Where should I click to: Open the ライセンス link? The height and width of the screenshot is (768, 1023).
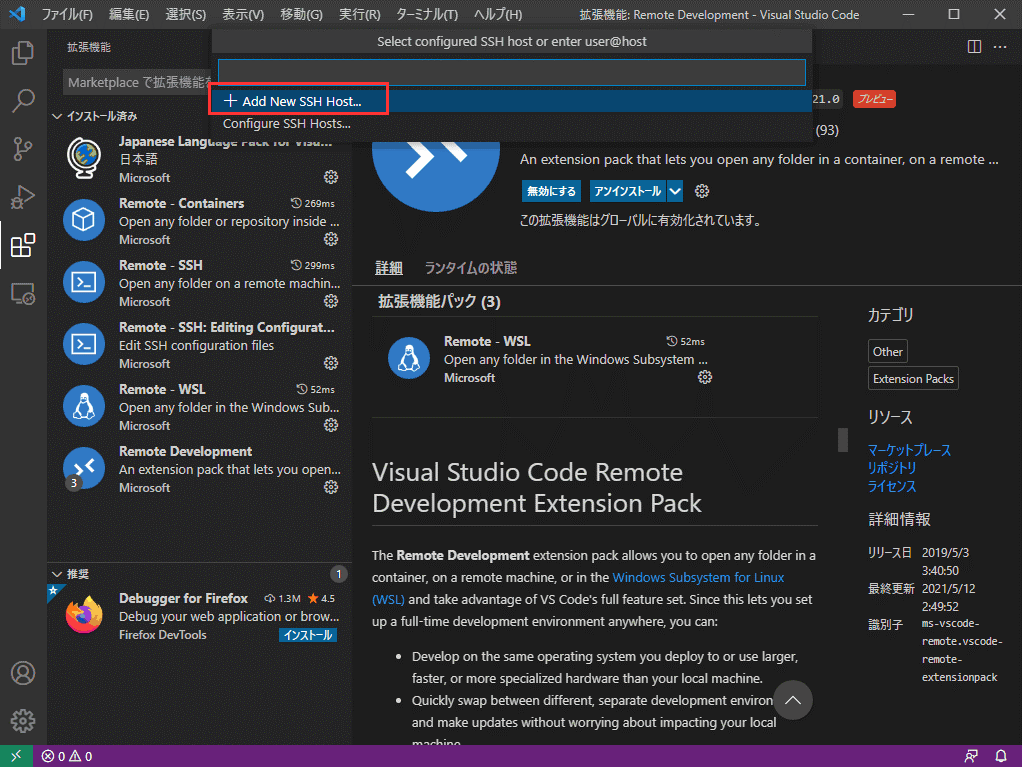pos(892,486)
